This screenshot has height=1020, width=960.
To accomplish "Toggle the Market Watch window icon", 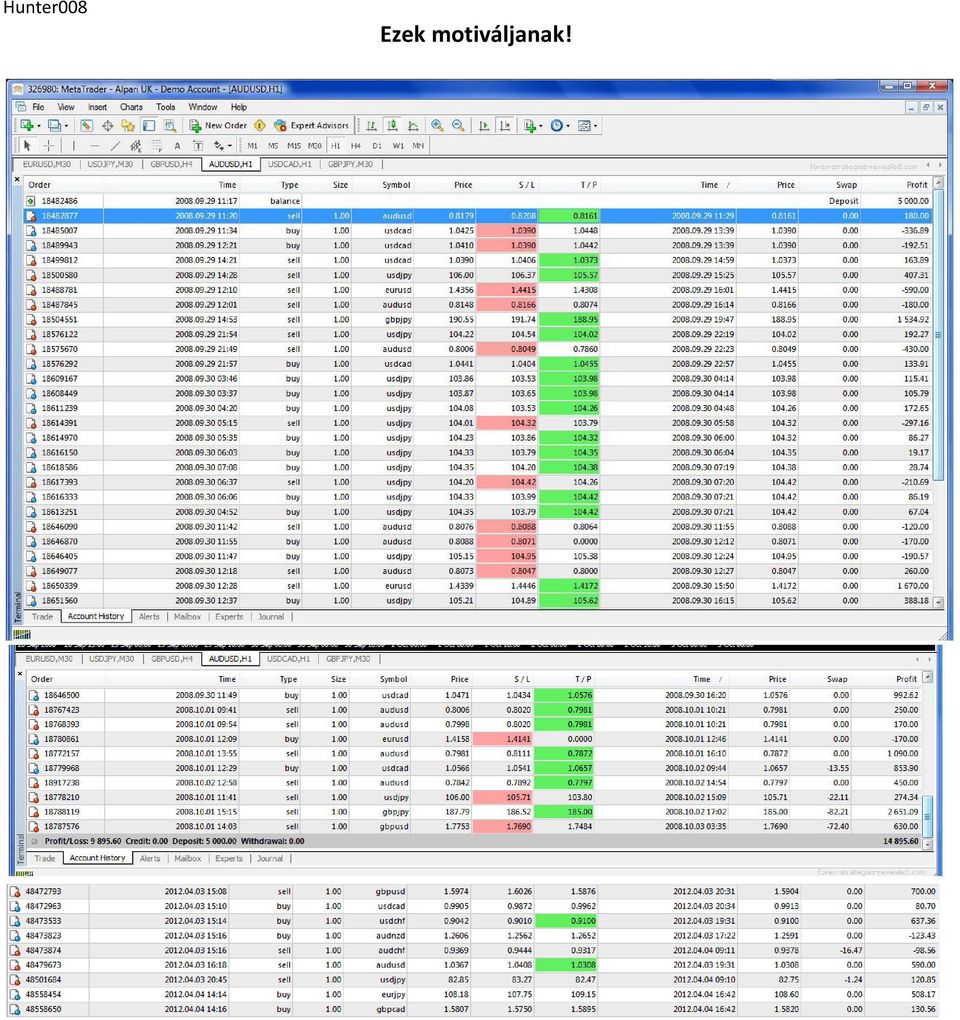I will click(x=87, y=126).
